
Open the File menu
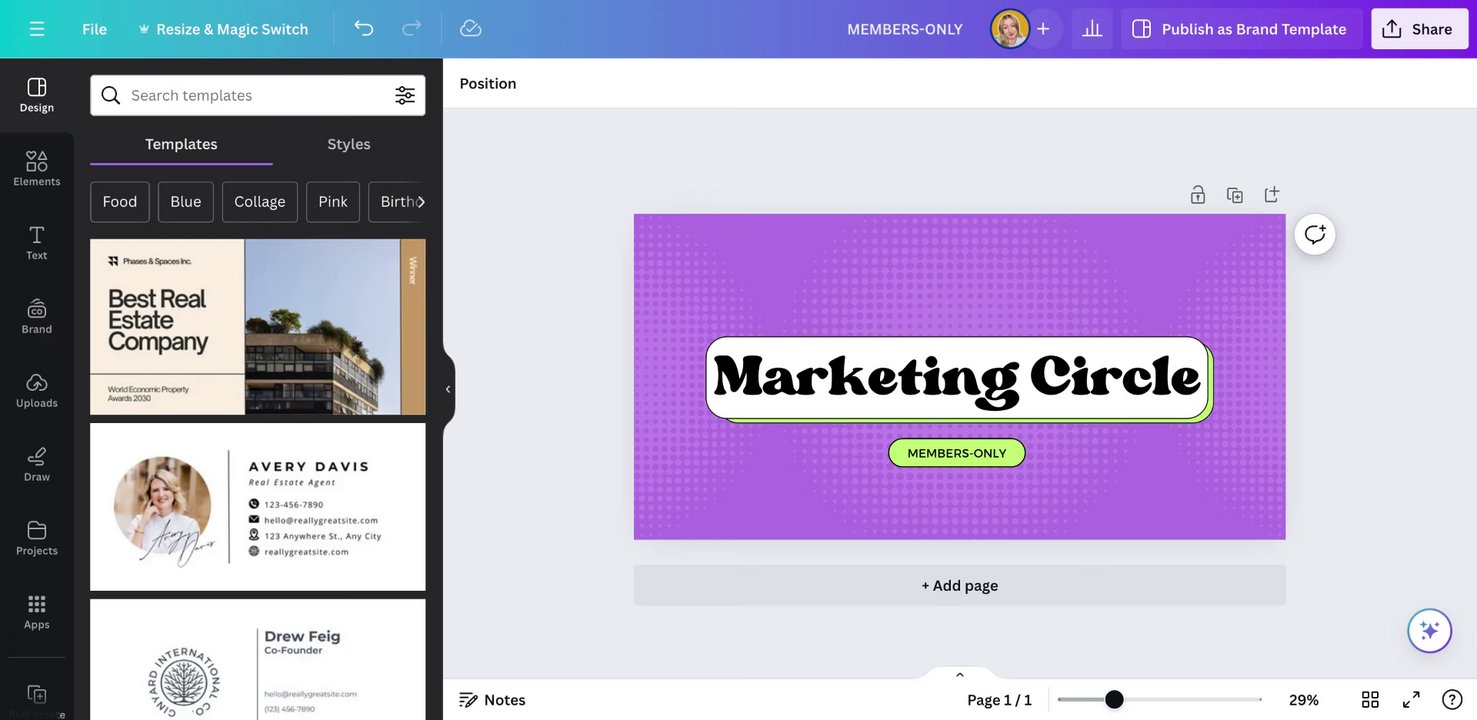coord(94,29)
